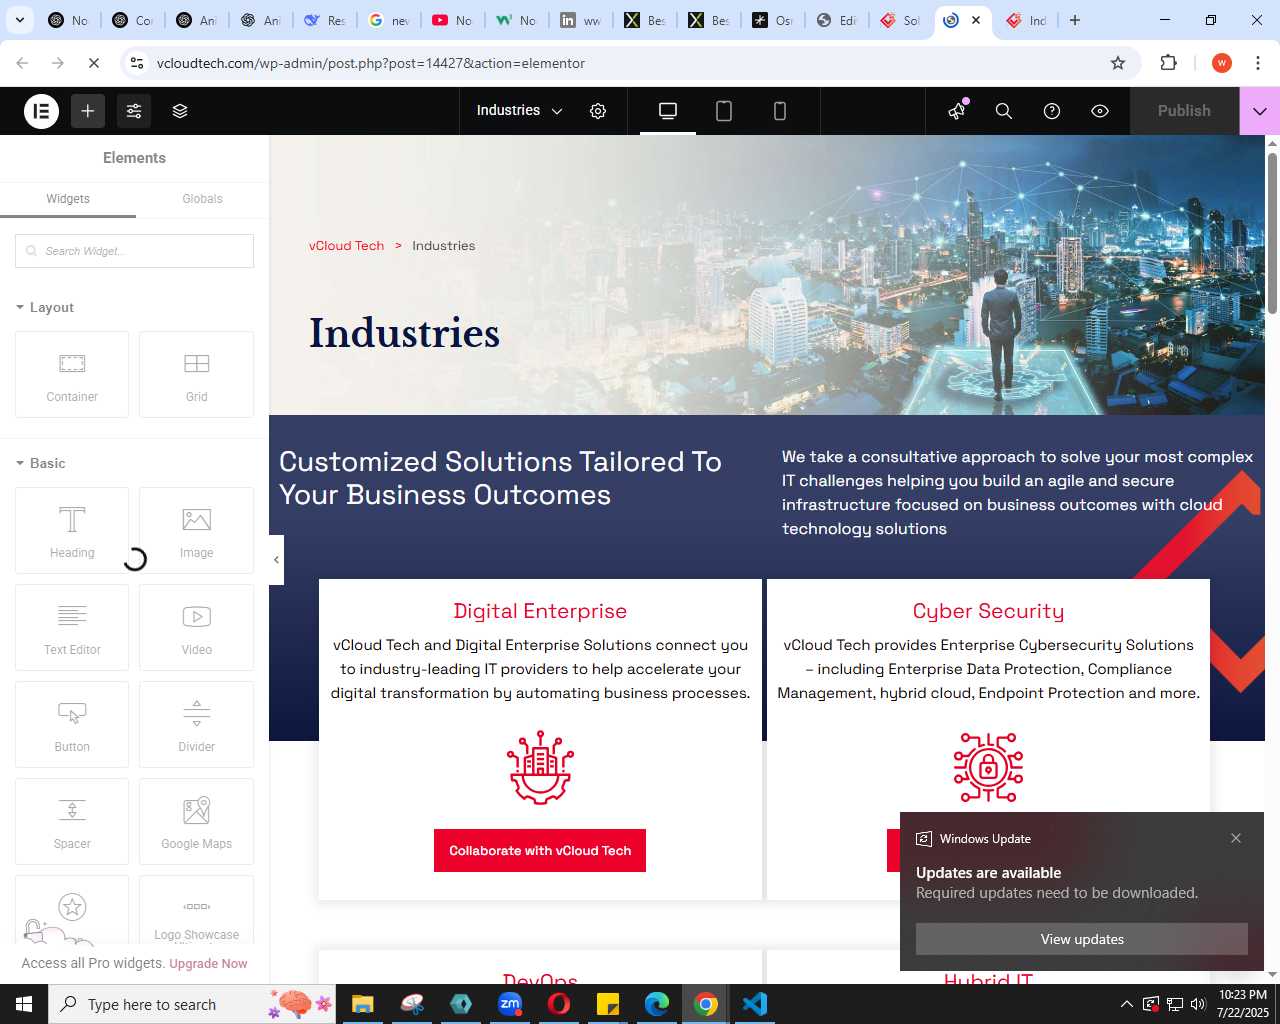The image size is (1280, 1024).
Task: Switch to the Globals tab
Action: [x=202, y=199]
